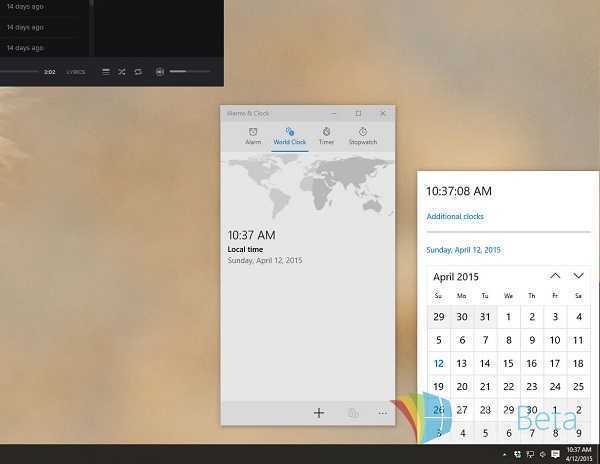This screenshot has height=464, width=600.
Task: Open the Alarm tab in Alarms & Clock
Action: coord(253,136)
